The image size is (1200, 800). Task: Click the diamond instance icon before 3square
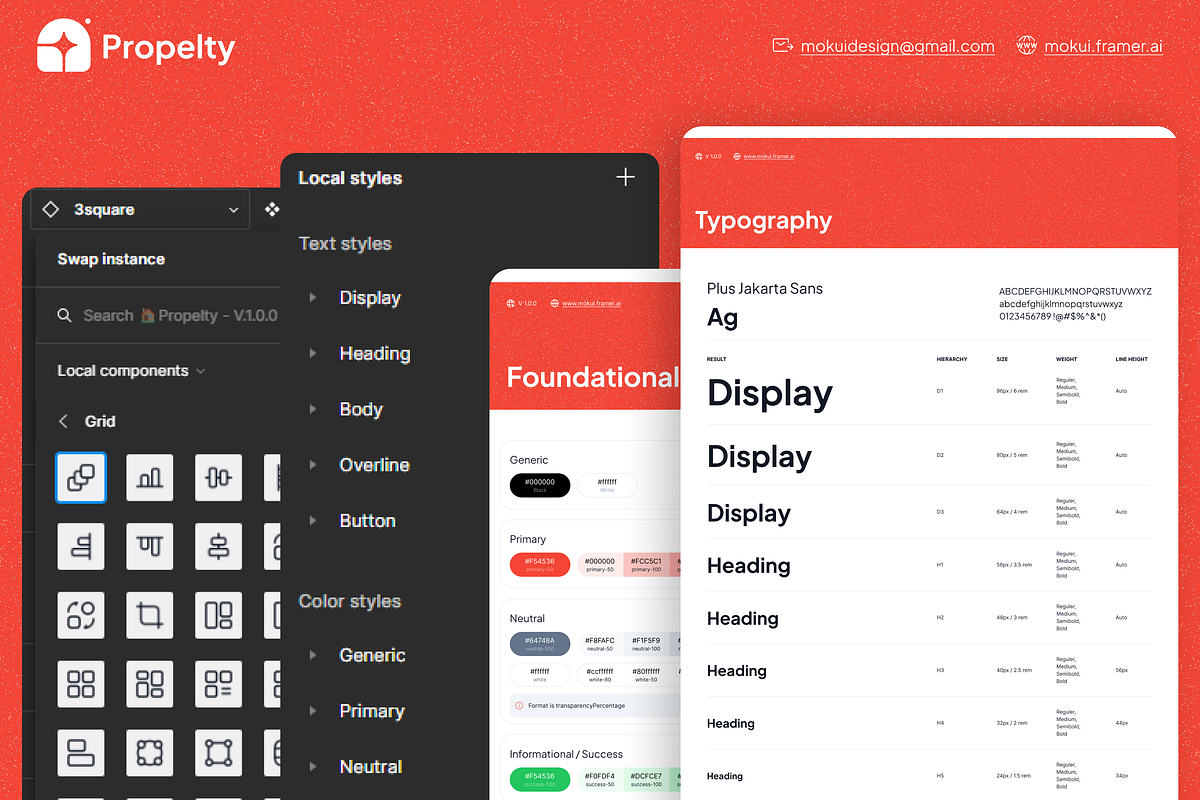click(x=50, y=210)
